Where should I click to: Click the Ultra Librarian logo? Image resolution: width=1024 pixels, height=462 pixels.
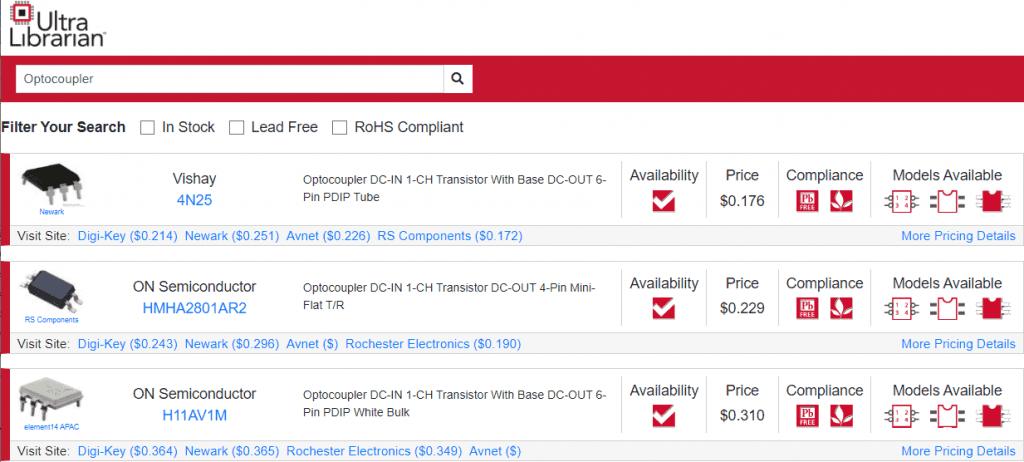[56, 25]
